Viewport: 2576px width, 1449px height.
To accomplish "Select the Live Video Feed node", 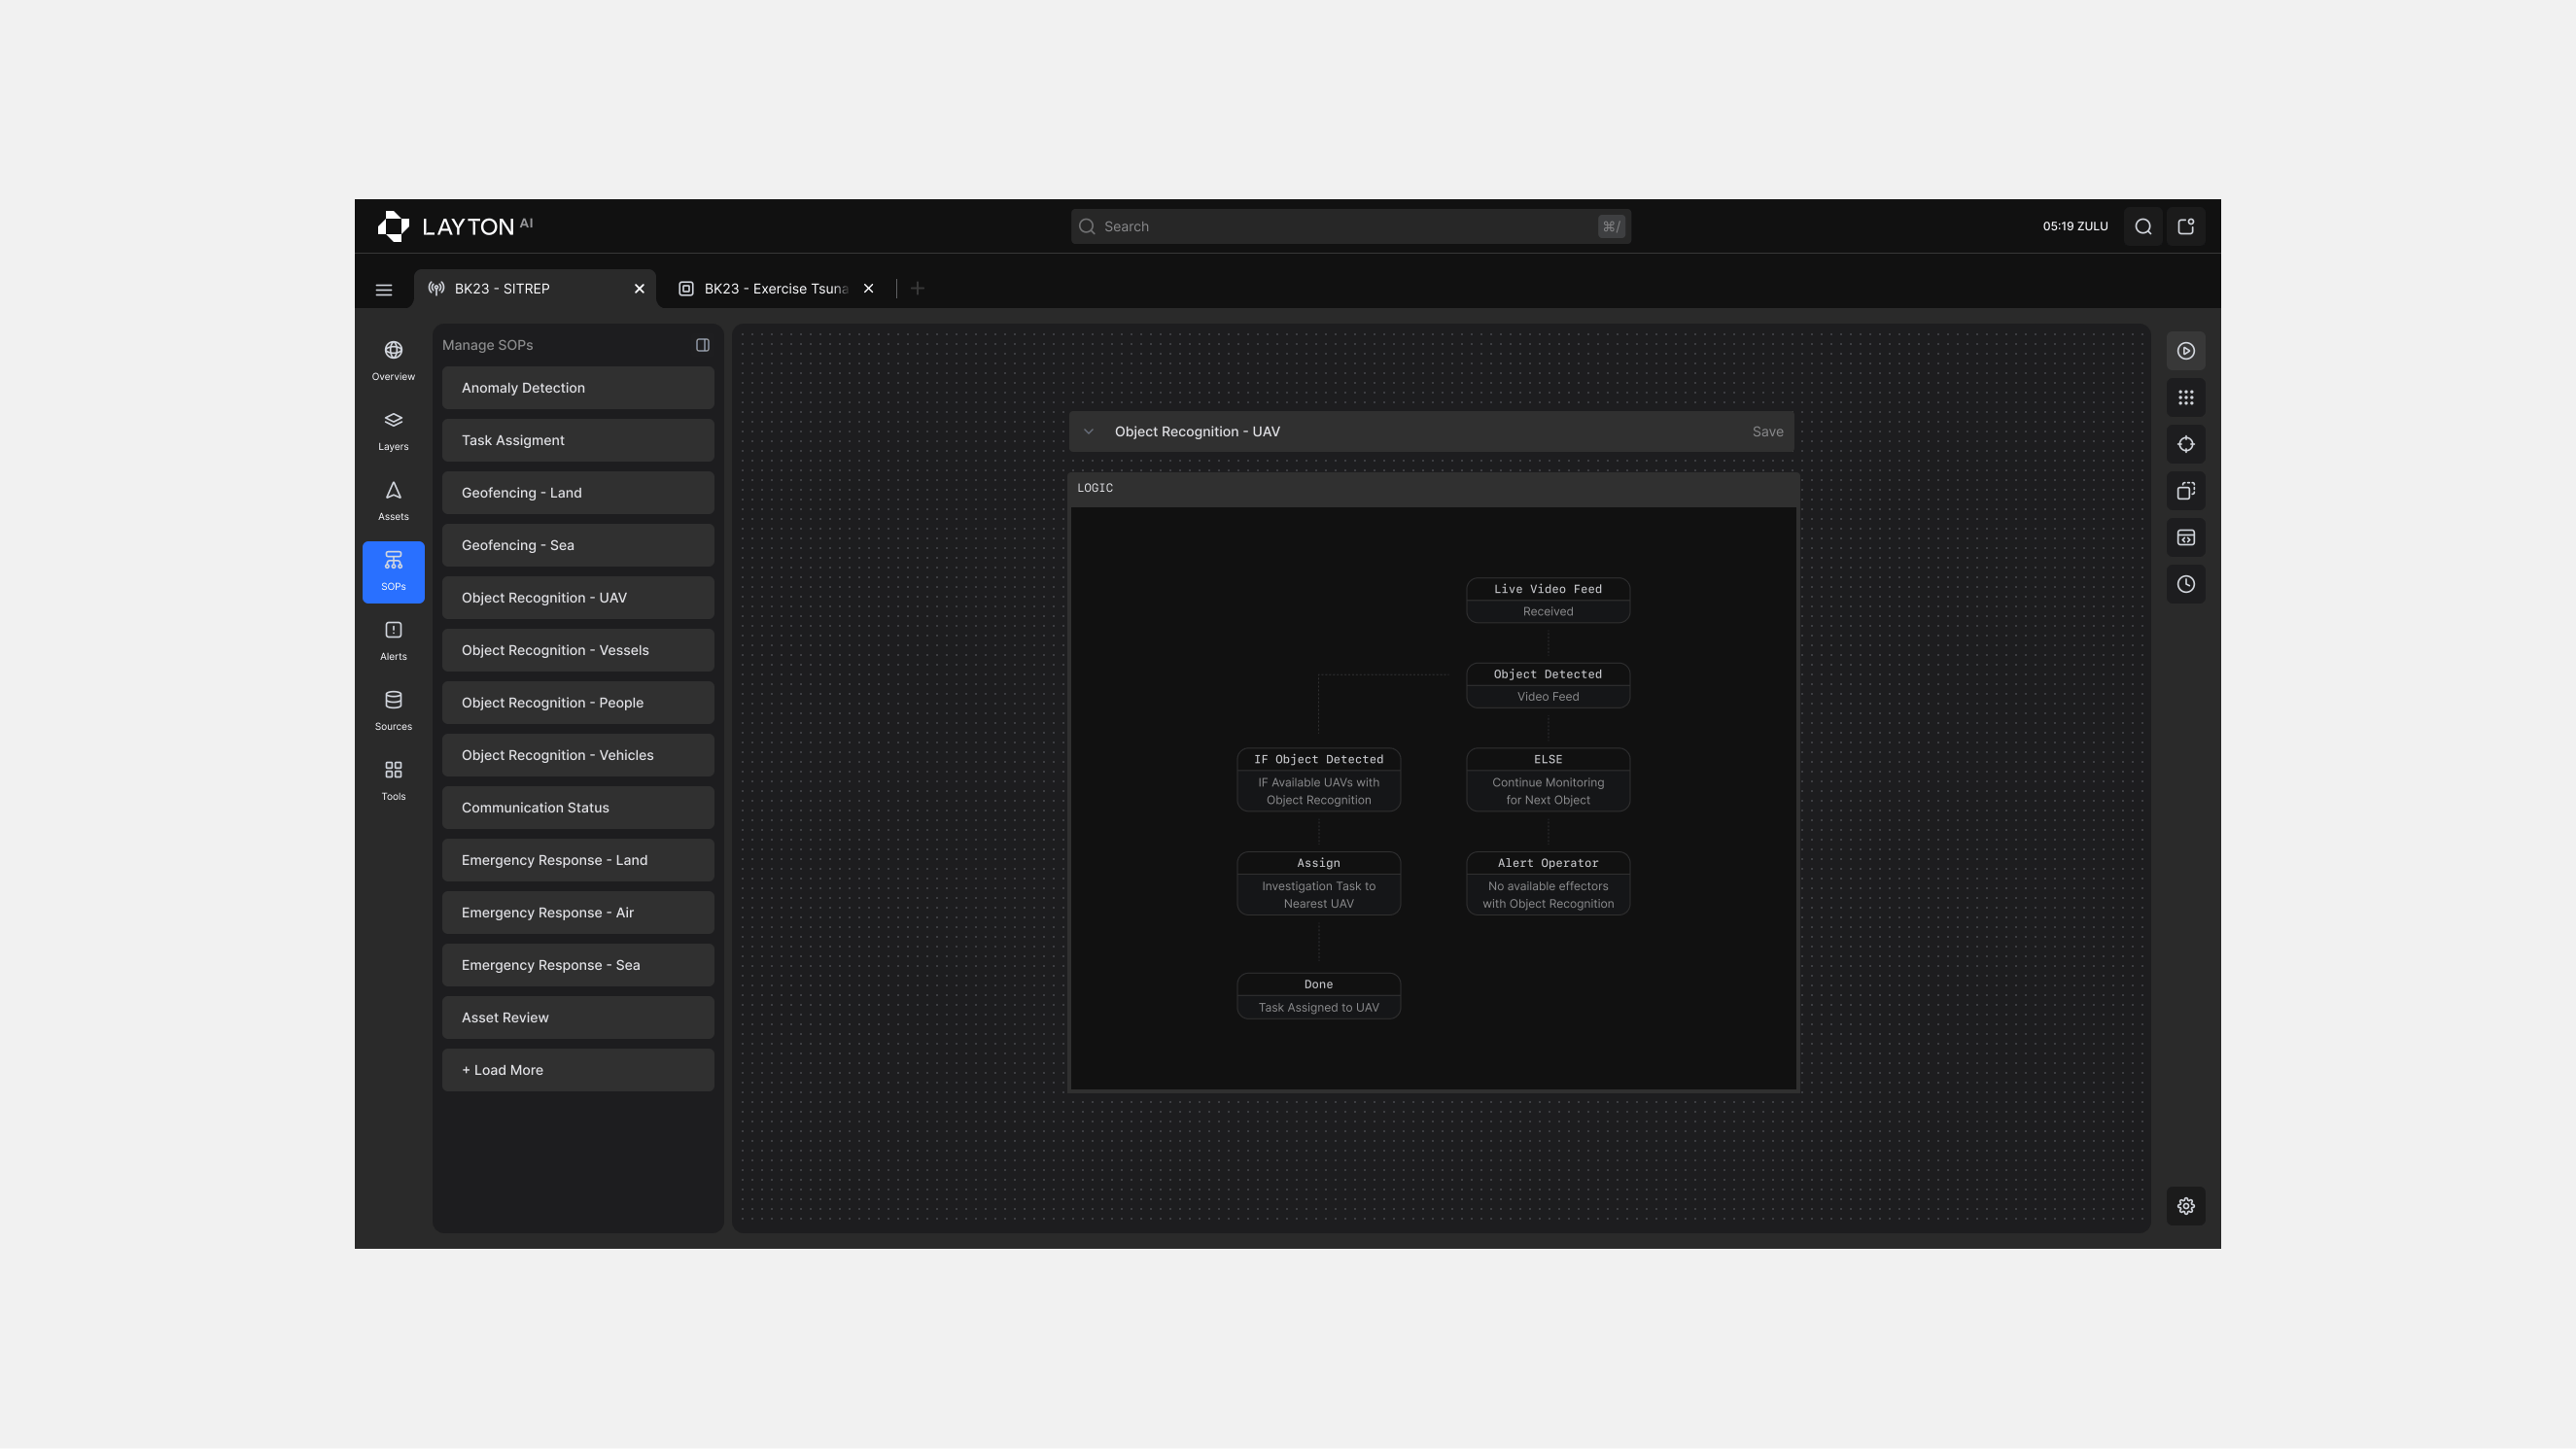I will click(x=1548, y=600).
